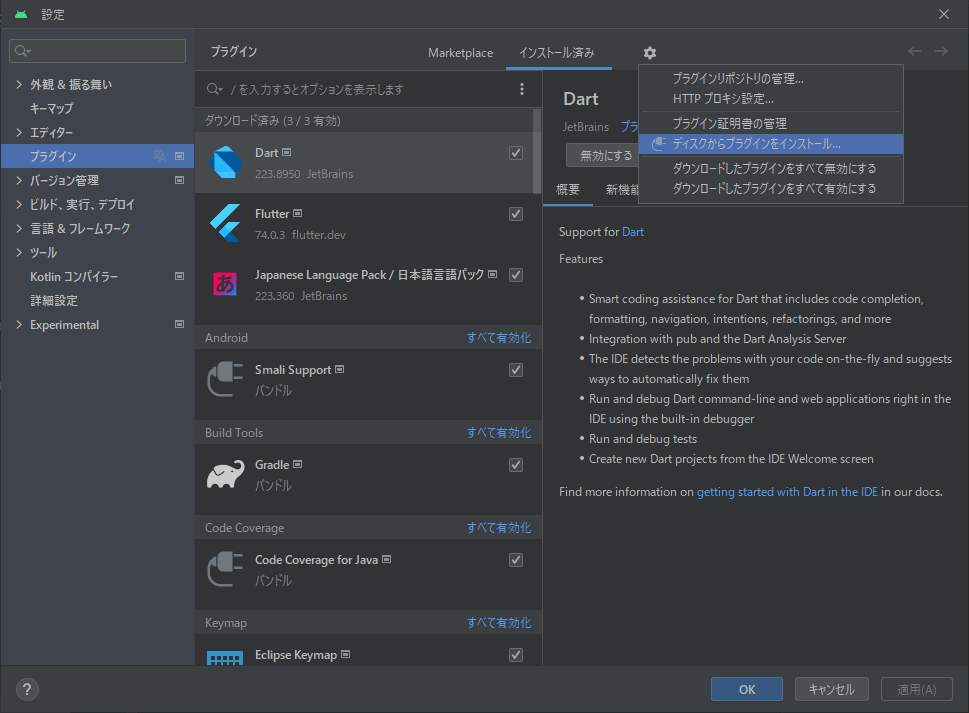
Task: Click すべて有効化 link for Android group
Action: [x=499, y=338]
